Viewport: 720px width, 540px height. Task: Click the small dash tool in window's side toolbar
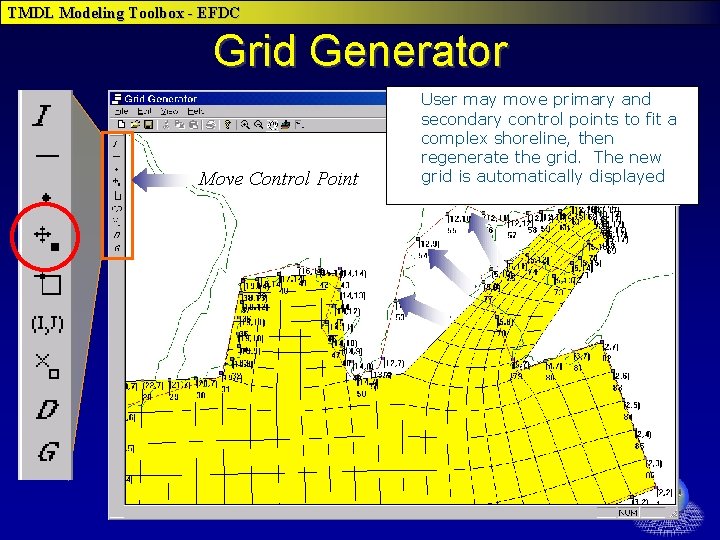click(x=116, y=157)
